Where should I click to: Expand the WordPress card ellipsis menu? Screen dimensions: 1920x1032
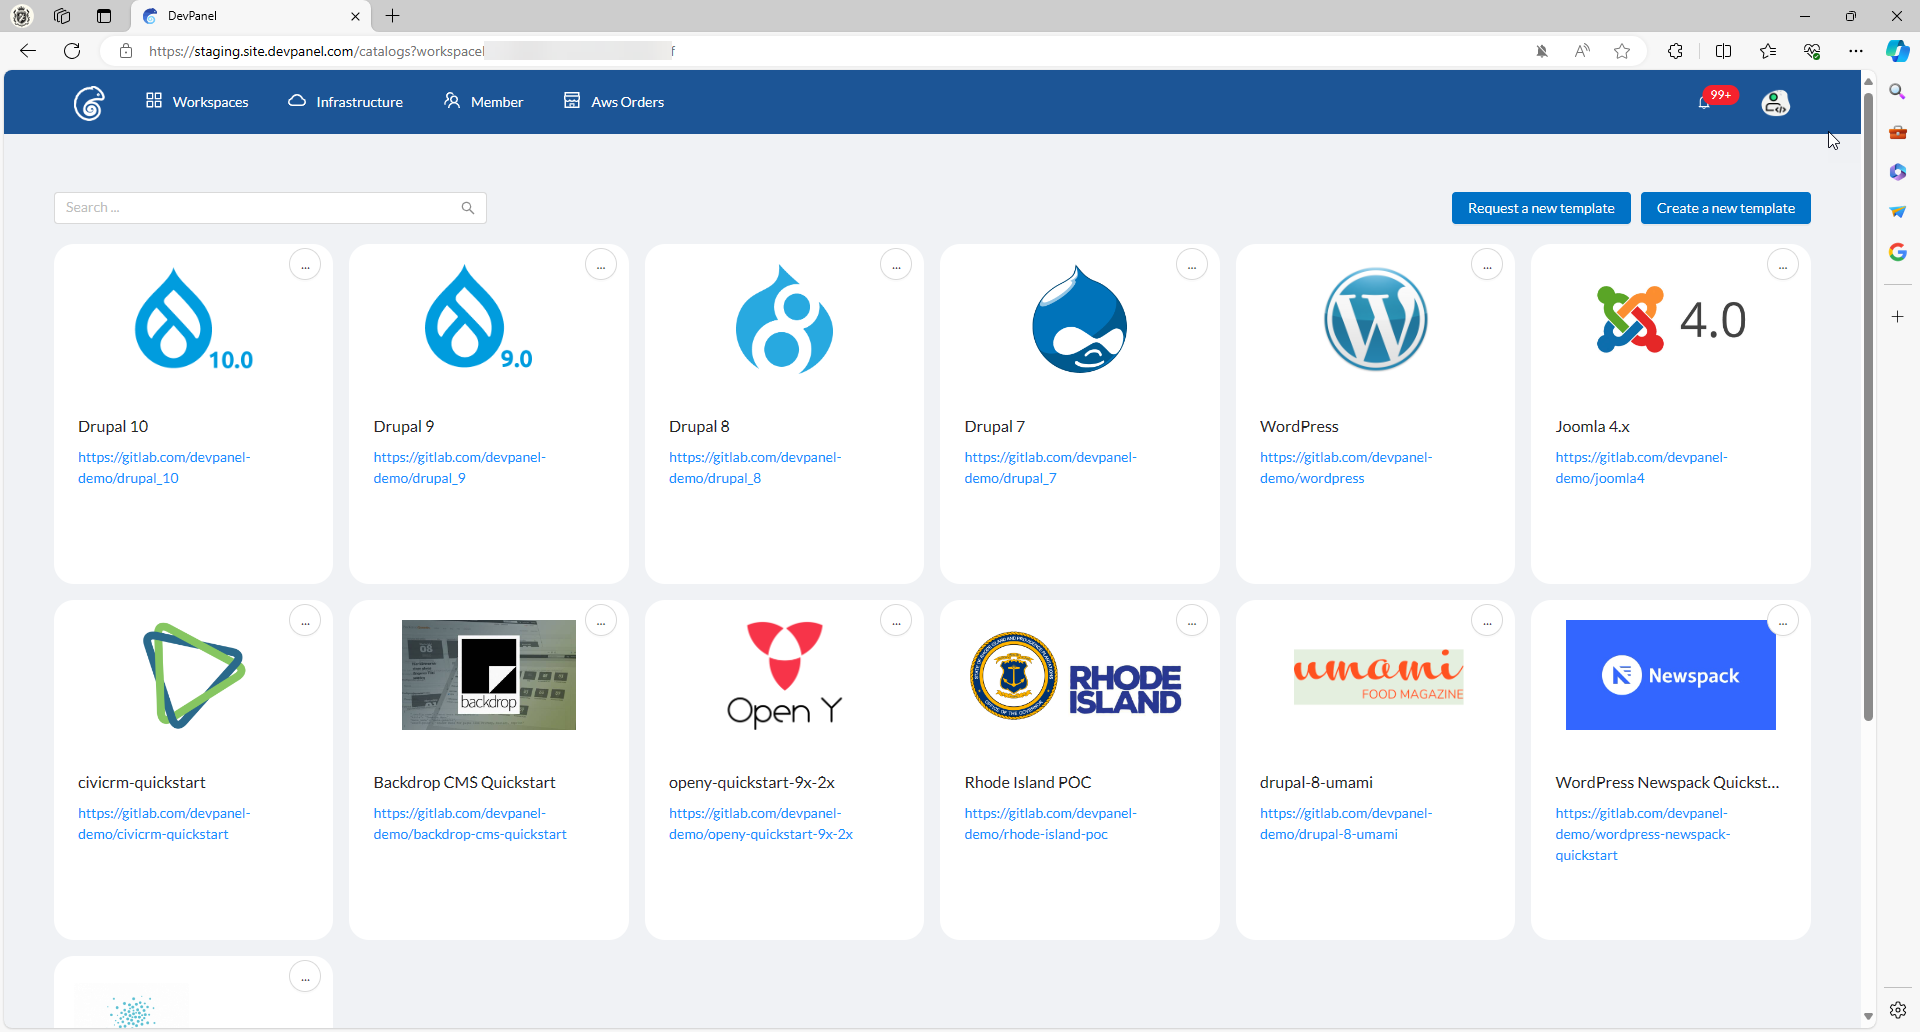click(x=1487, y=266)
